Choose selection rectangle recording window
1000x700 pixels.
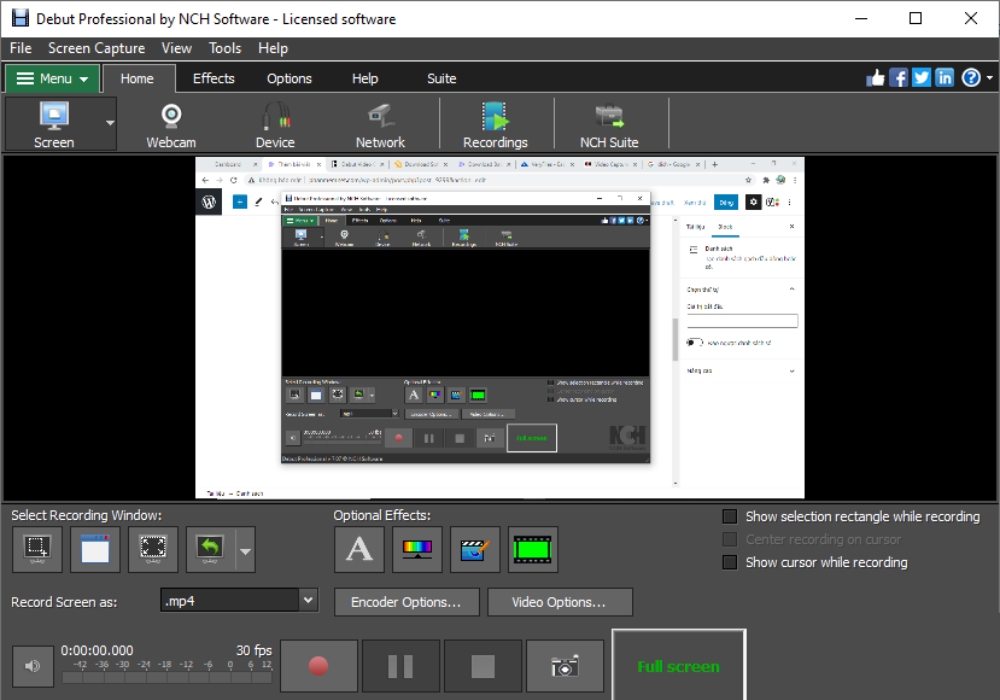point(37,549)
